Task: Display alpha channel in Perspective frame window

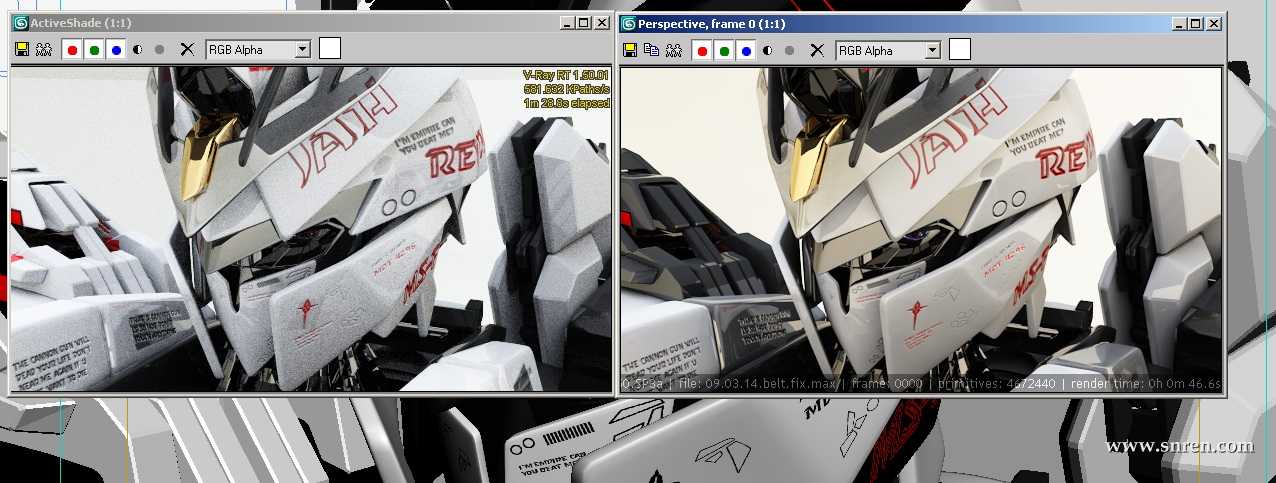Action: [x=767, y=50]
